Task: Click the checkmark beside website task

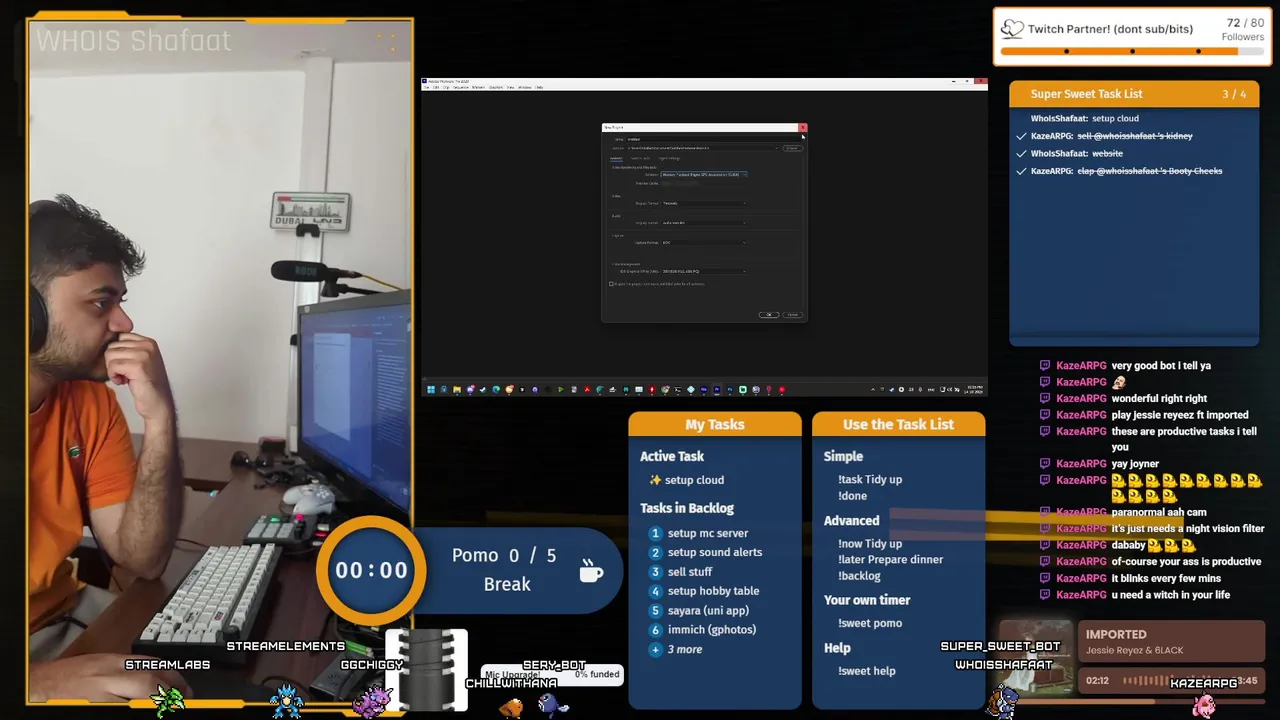Action: 1021,154
